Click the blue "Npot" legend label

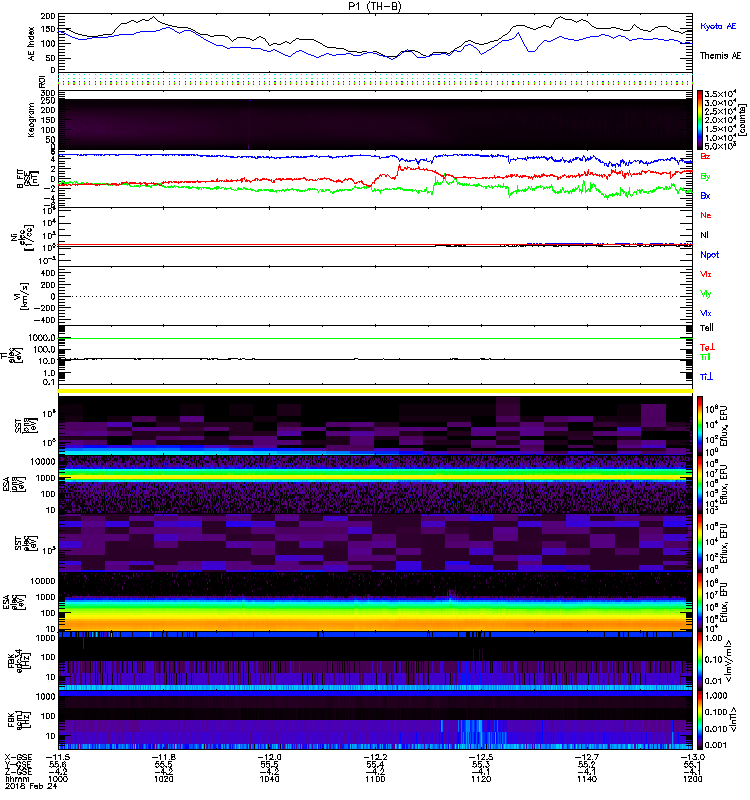coord(710,255)
